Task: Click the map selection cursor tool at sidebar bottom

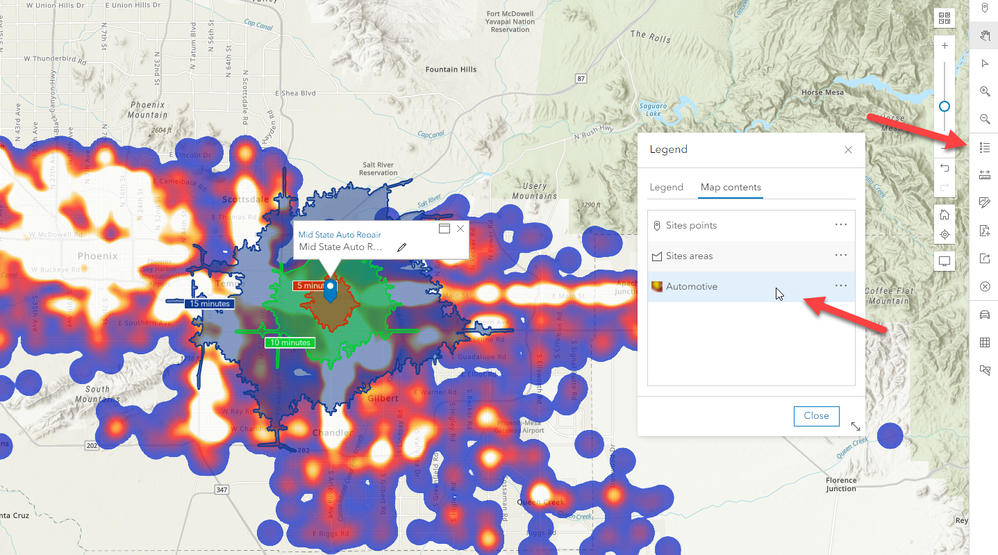Action: point(985,370)
